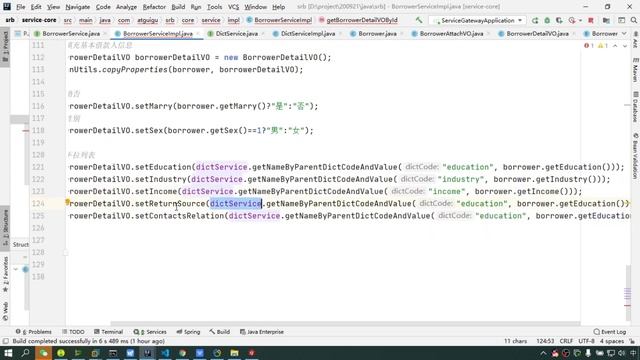Open Project Structure from toolbar
Viewport: 640px width, 360px height.
606,20
